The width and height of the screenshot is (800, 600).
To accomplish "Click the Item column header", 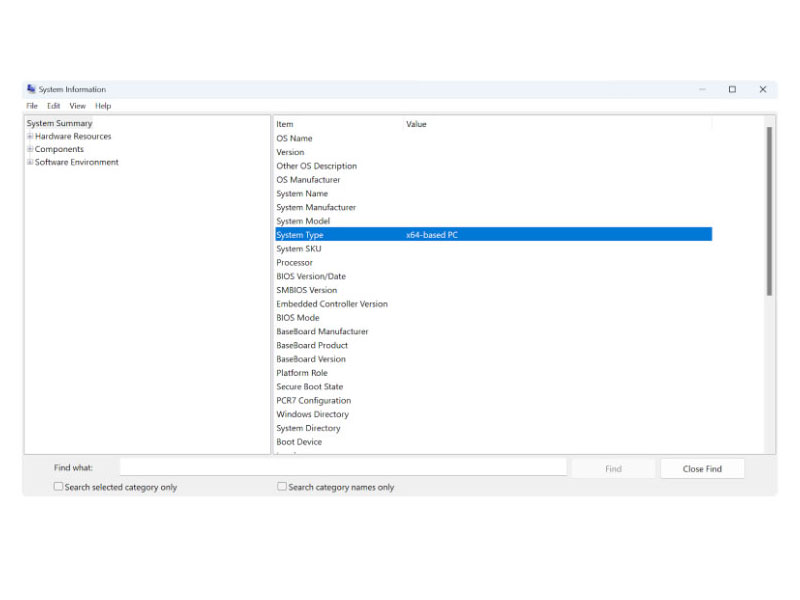I will pyautogui.click(x=339, y=124).
